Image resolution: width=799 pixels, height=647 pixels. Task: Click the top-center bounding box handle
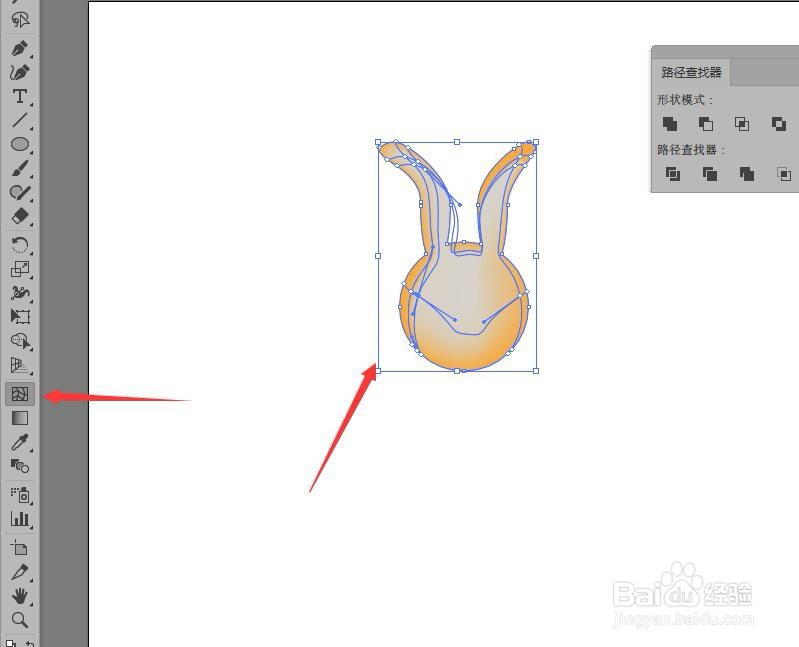[x=457, y=142]
